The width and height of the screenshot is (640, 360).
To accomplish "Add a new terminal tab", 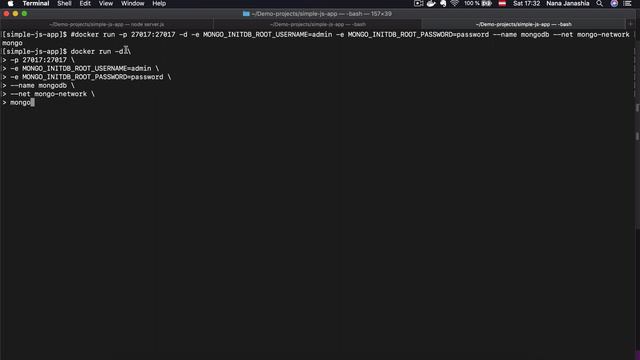I will [x=631, y=24].
